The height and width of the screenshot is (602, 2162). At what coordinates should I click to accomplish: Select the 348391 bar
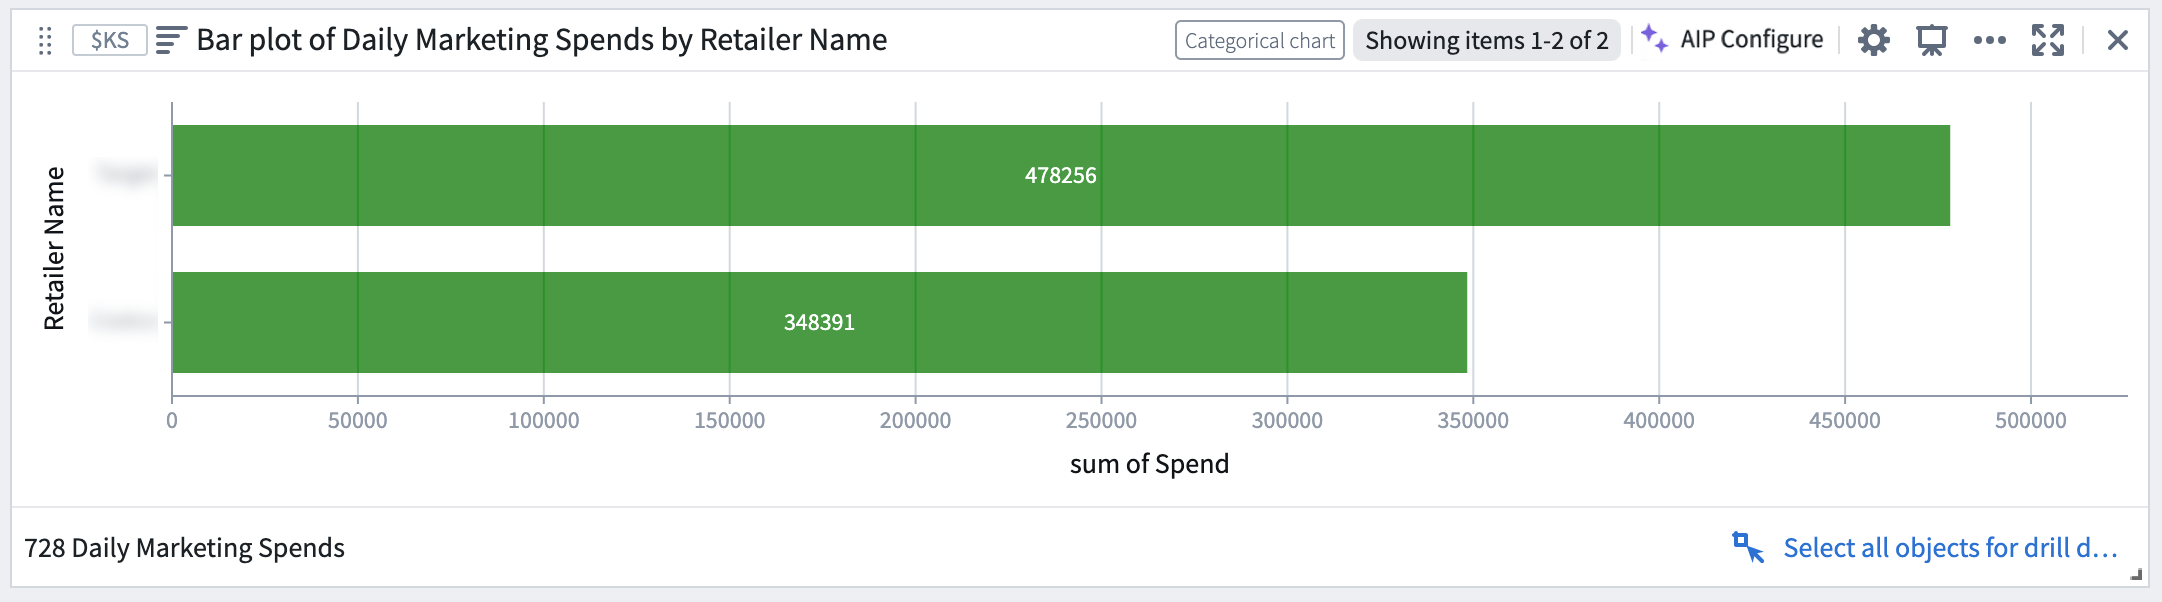(819, 322)
